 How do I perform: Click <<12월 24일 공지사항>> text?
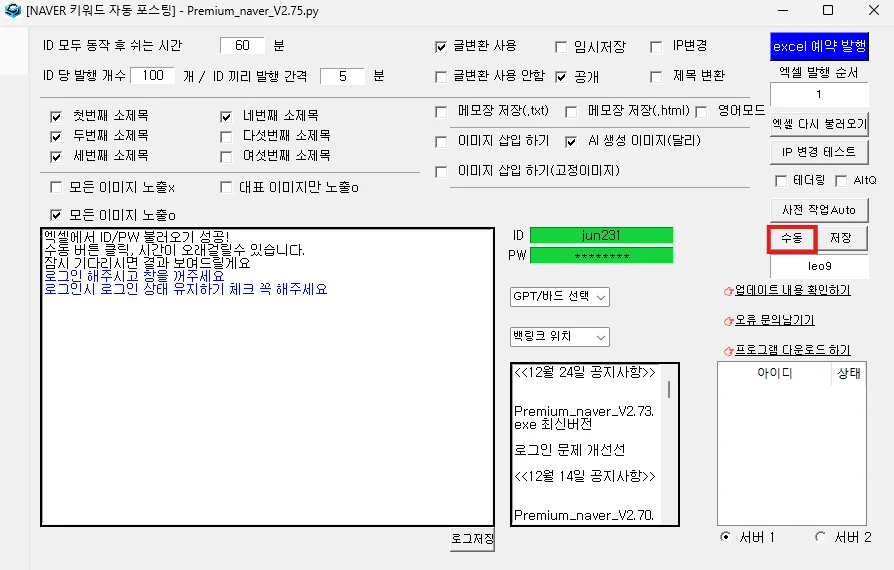coord(584,372)
